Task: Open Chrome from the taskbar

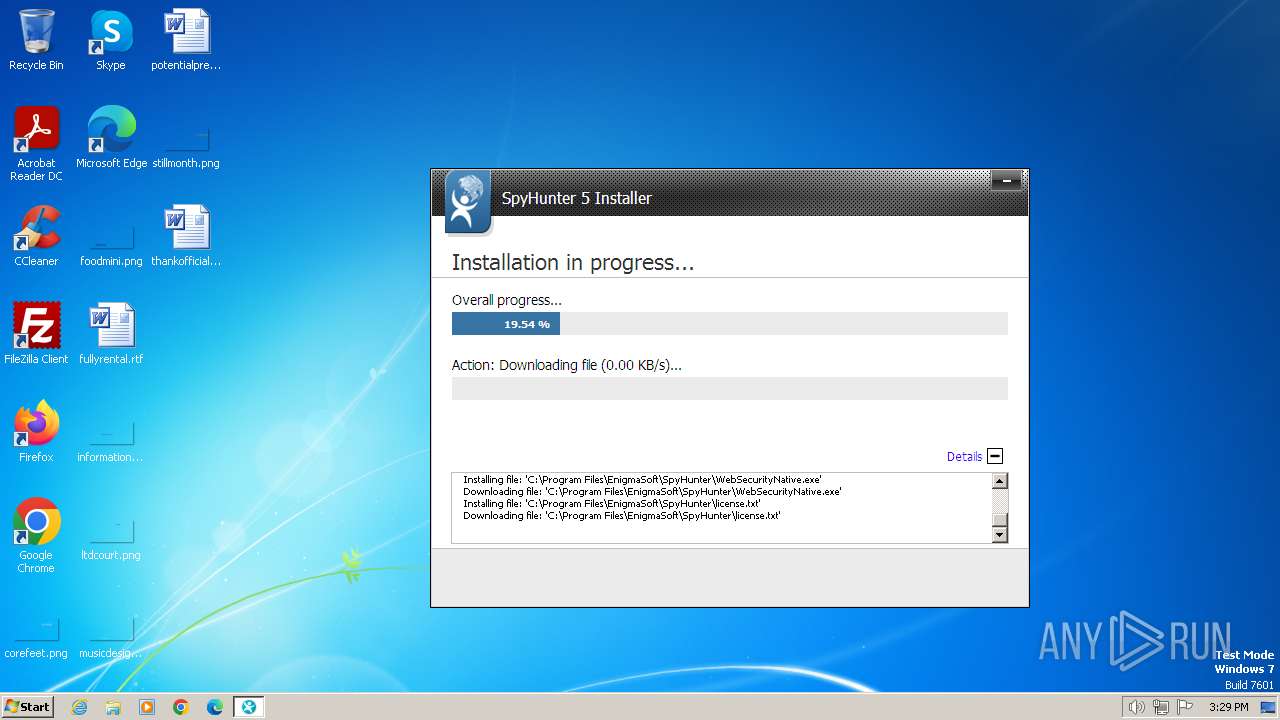Action: click(x=181, y=707)
